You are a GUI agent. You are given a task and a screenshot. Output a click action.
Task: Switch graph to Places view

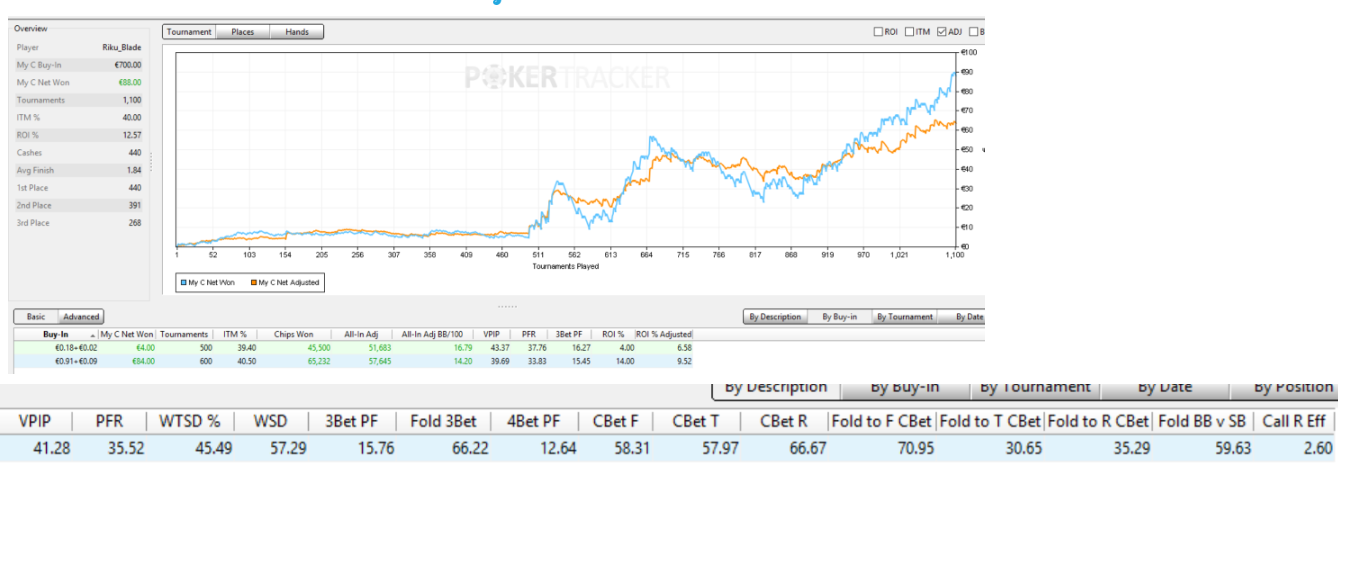pos(243,32)
